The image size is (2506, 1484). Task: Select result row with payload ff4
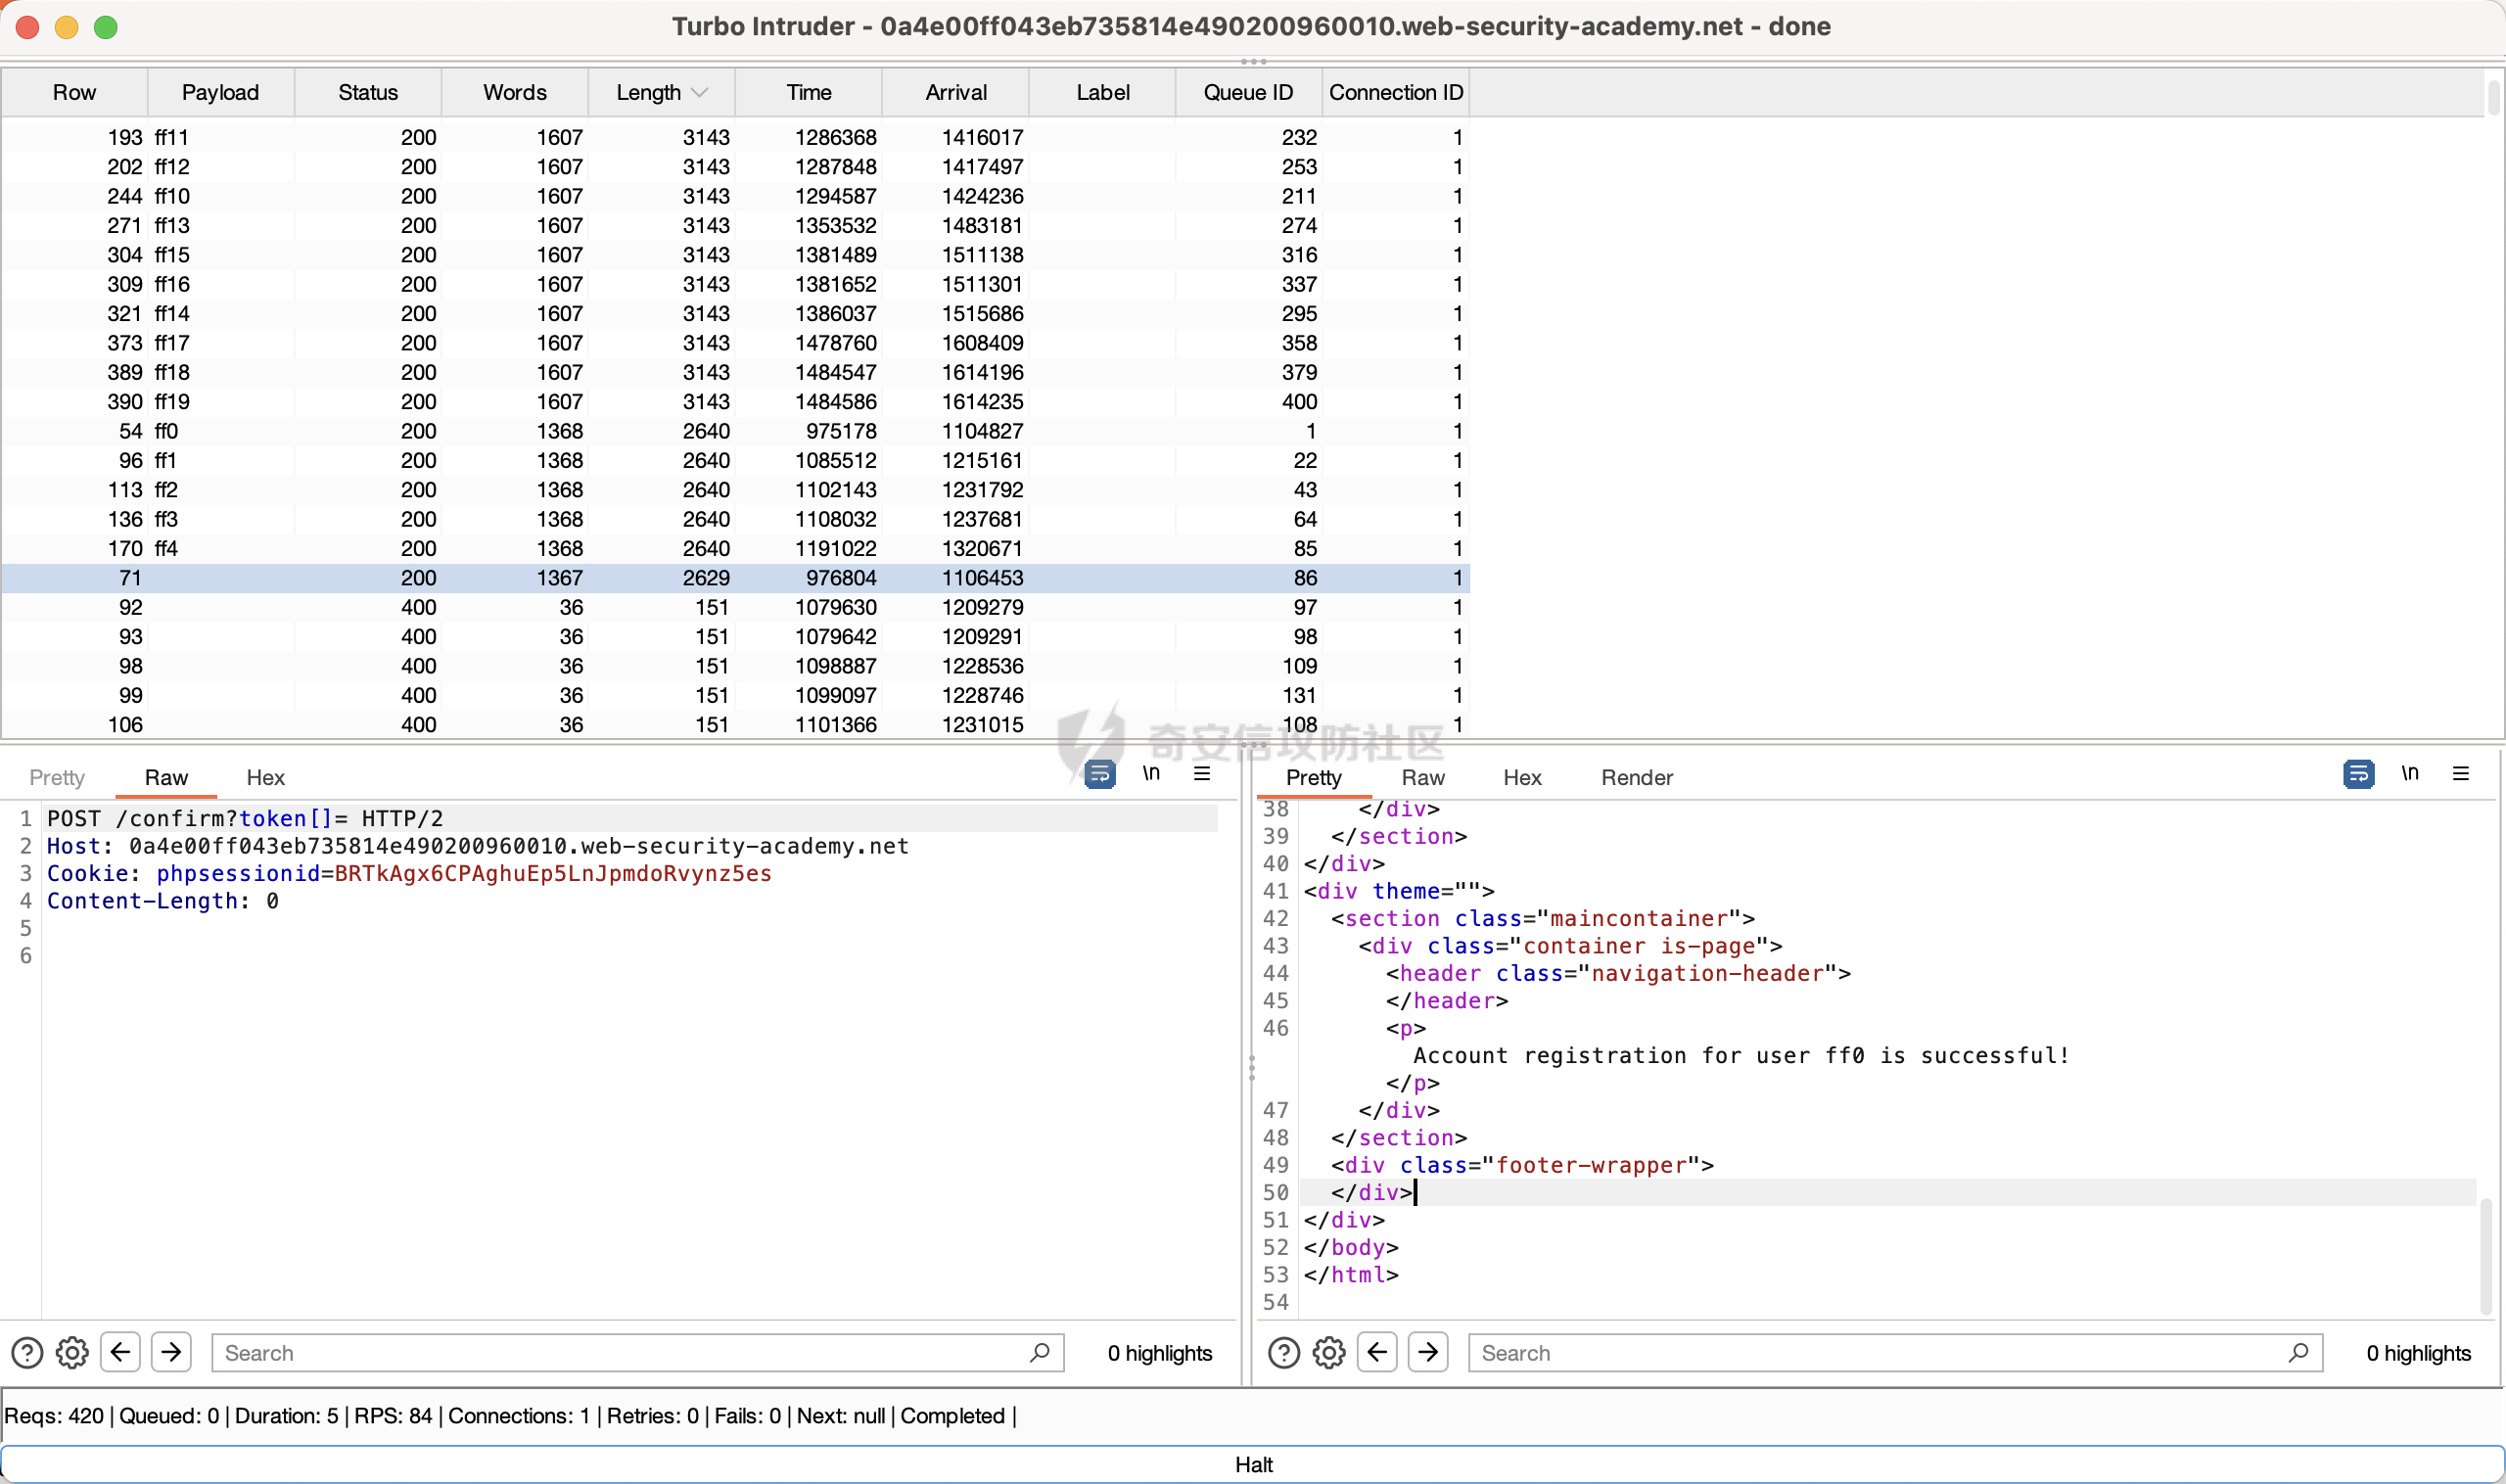point(735,549)
